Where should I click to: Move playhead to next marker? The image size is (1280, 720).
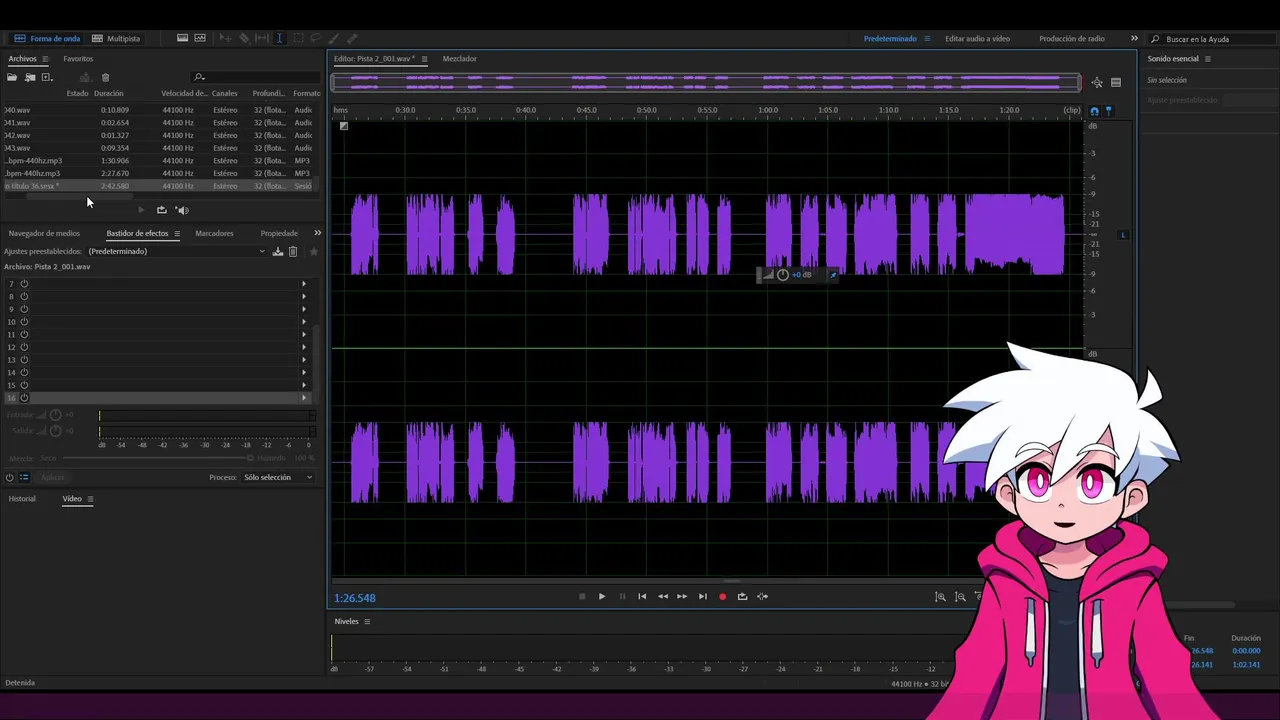point(702,597)
